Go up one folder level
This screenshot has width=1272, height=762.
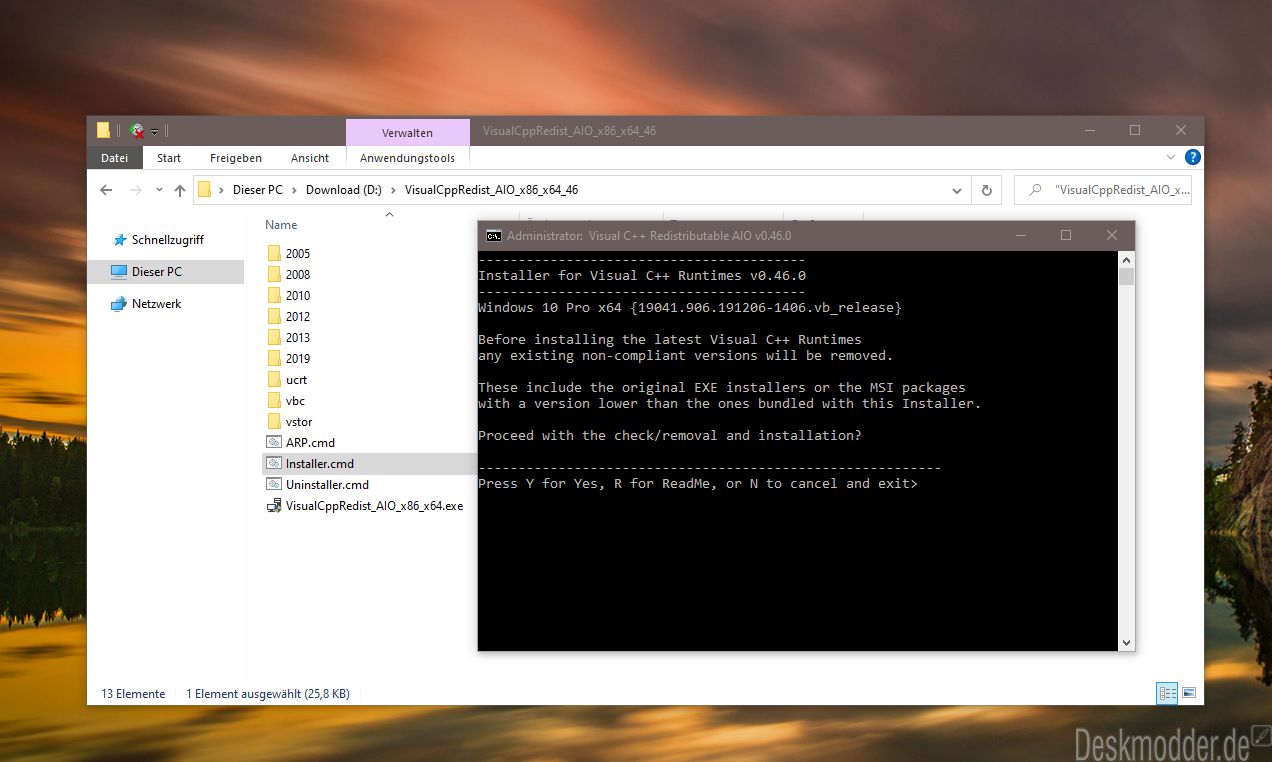[x=180, y=190]
